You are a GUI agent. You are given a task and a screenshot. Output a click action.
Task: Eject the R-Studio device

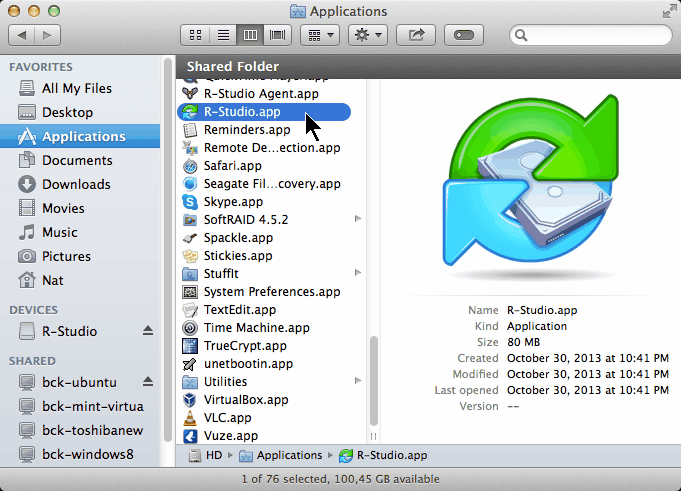tap(148, 331)
